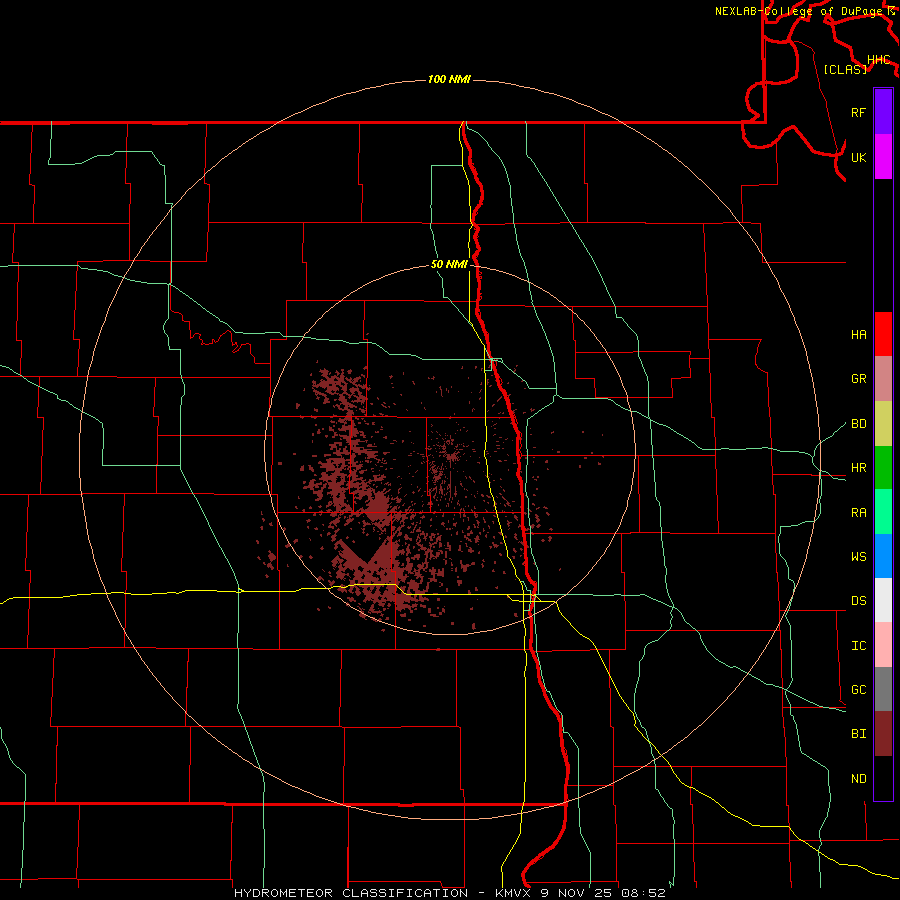900x900 pixels.
Task: Choose the BI dark-red legend swatch
Action: coord(883,734)
